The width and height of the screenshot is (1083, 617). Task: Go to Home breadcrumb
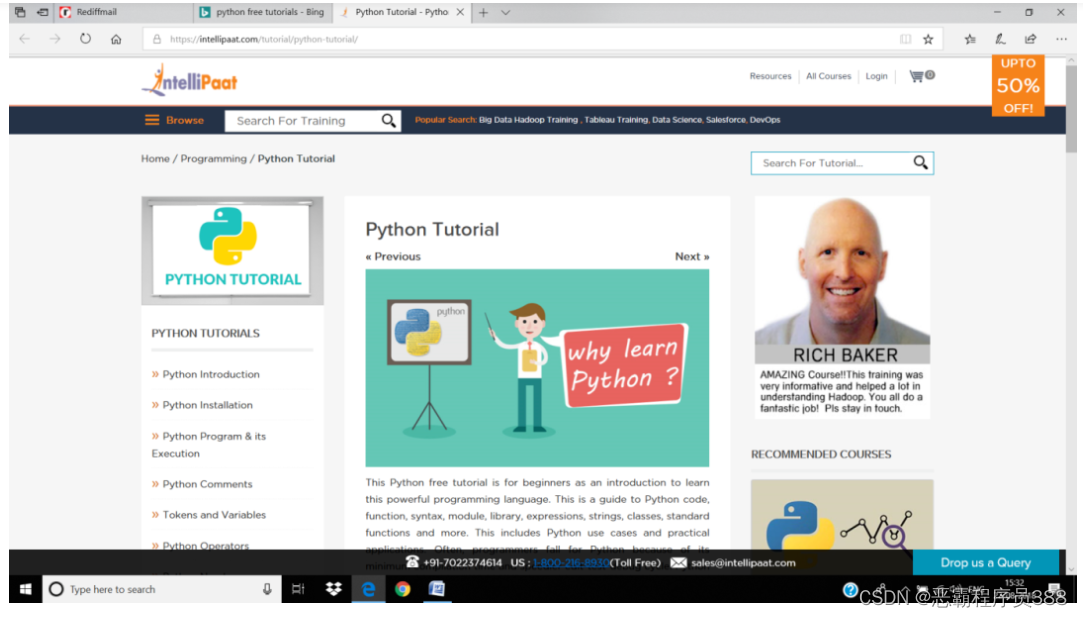coord(155,158)
